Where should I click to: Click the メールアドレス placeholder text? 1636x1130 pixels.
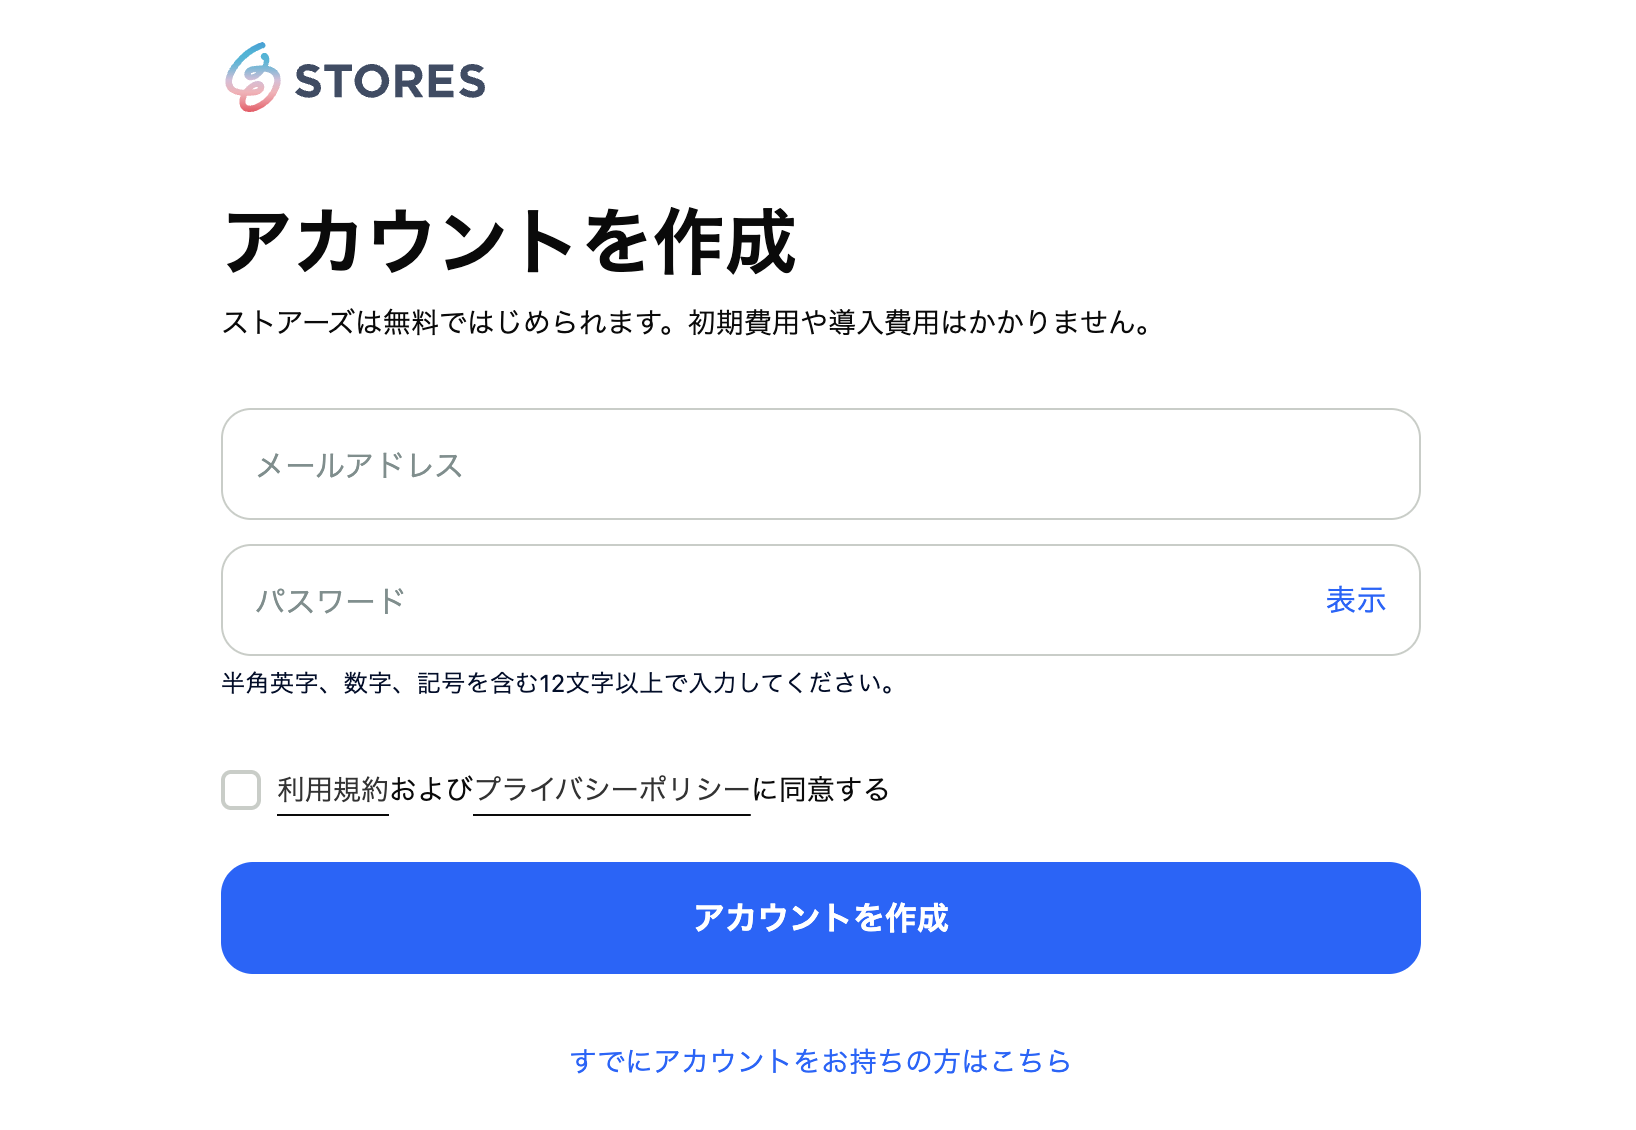pos(359,466)
